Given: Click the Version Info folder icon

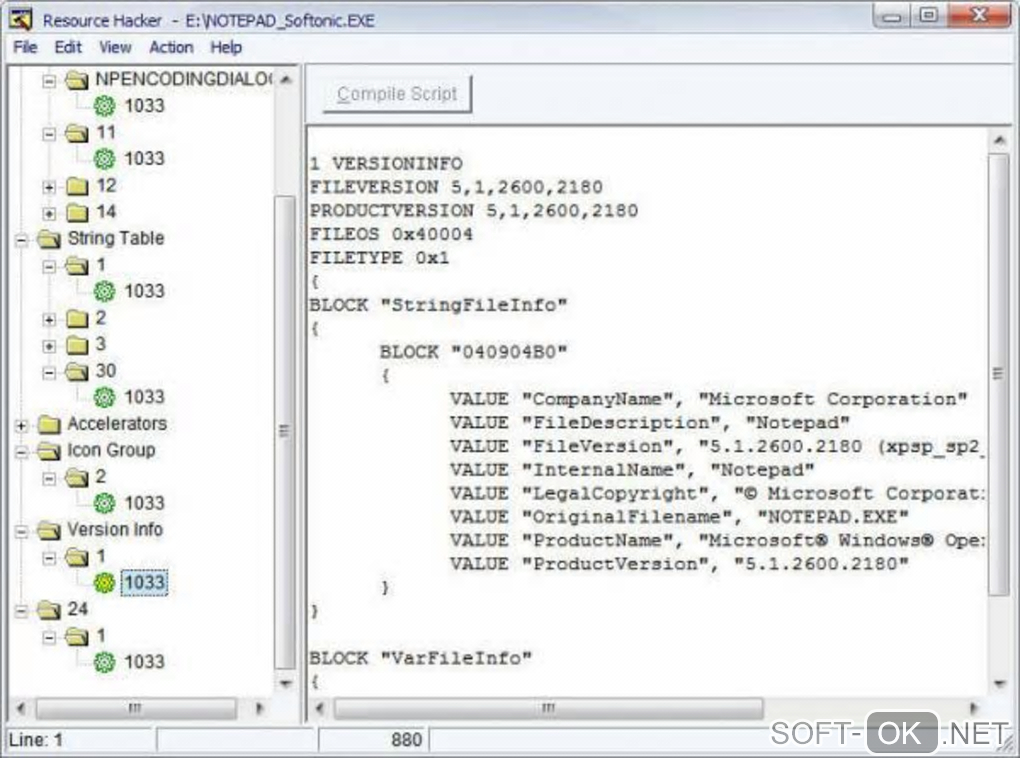Looking at the screenshot, I should pos(49,531).
